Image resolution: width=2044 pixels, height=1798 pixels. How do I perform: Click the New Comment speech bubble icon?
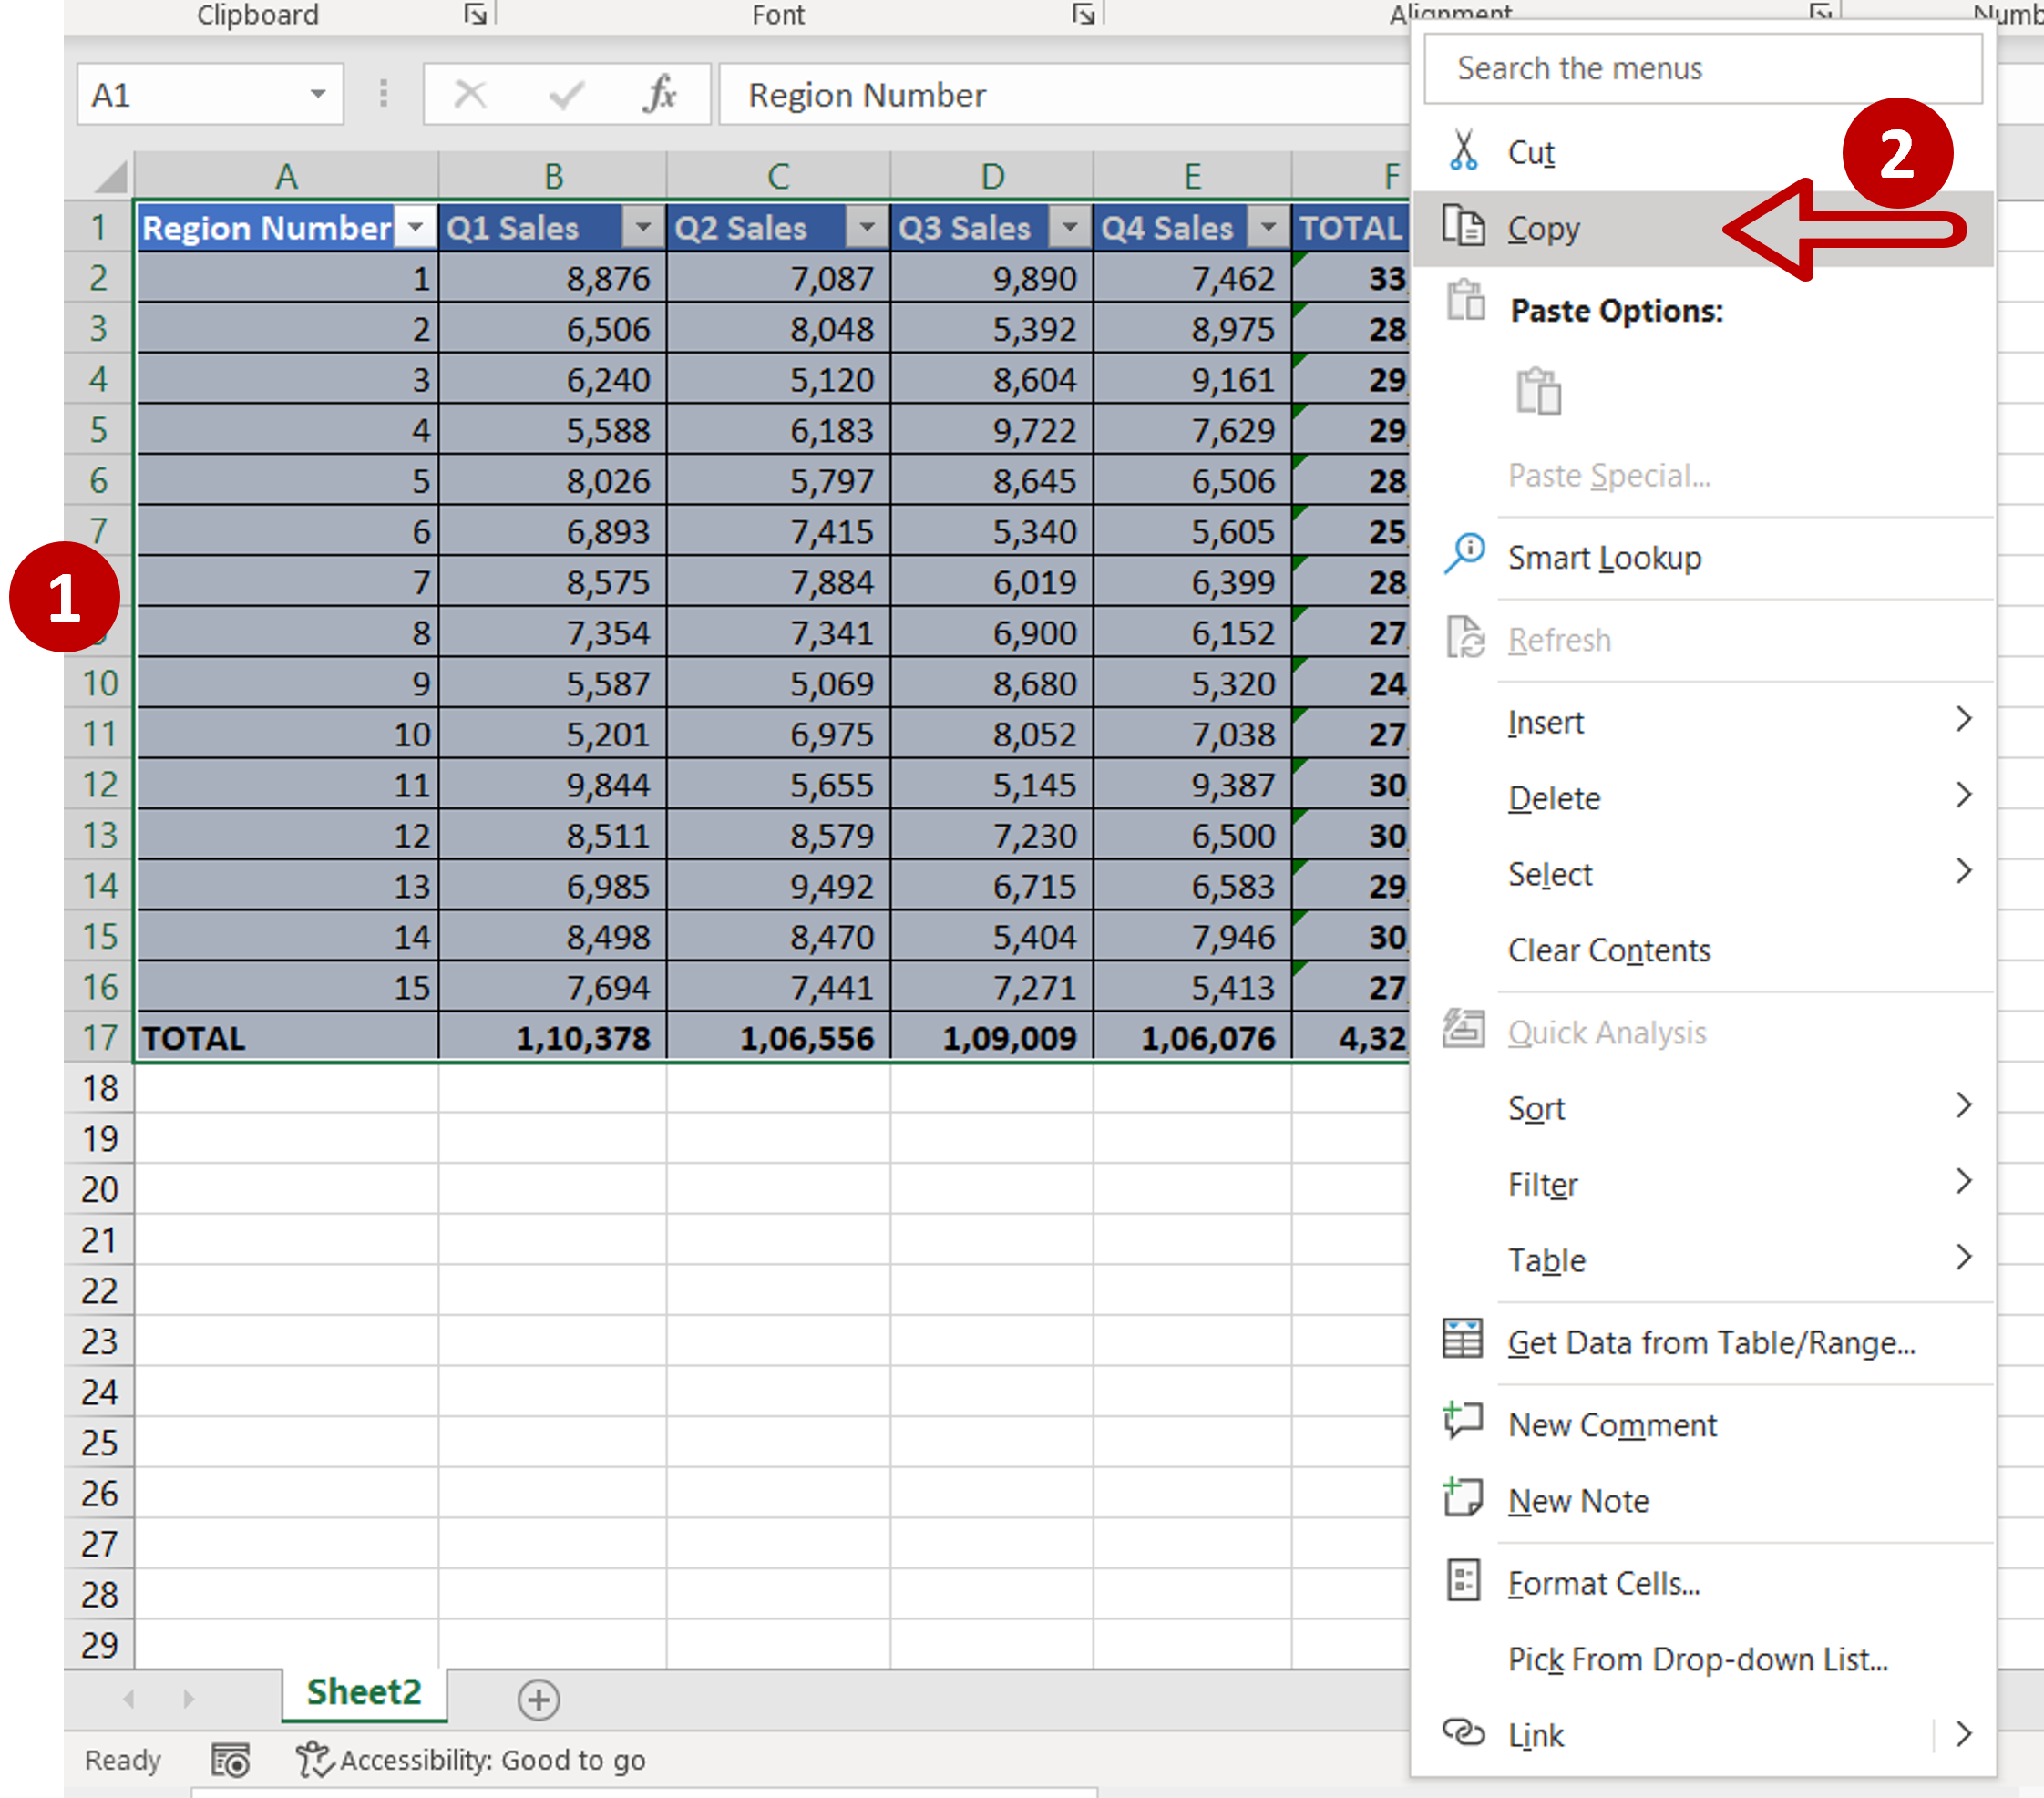(x=1463, y=1422)
